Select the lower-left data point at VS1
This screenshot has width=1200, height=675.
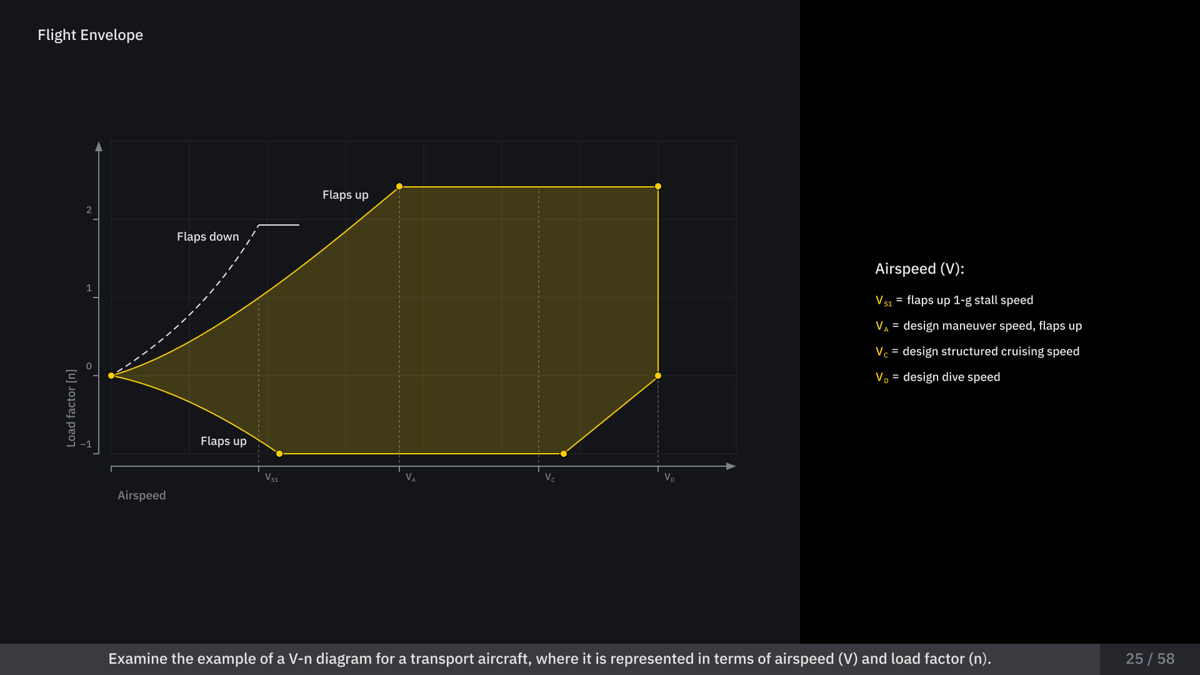(279, 452)
